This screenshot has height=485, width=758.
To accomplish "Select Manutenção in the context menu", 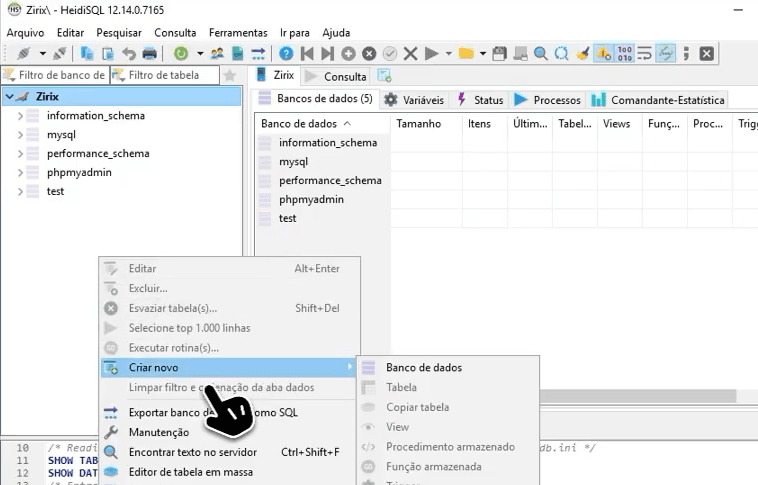I will coord(230,432).
